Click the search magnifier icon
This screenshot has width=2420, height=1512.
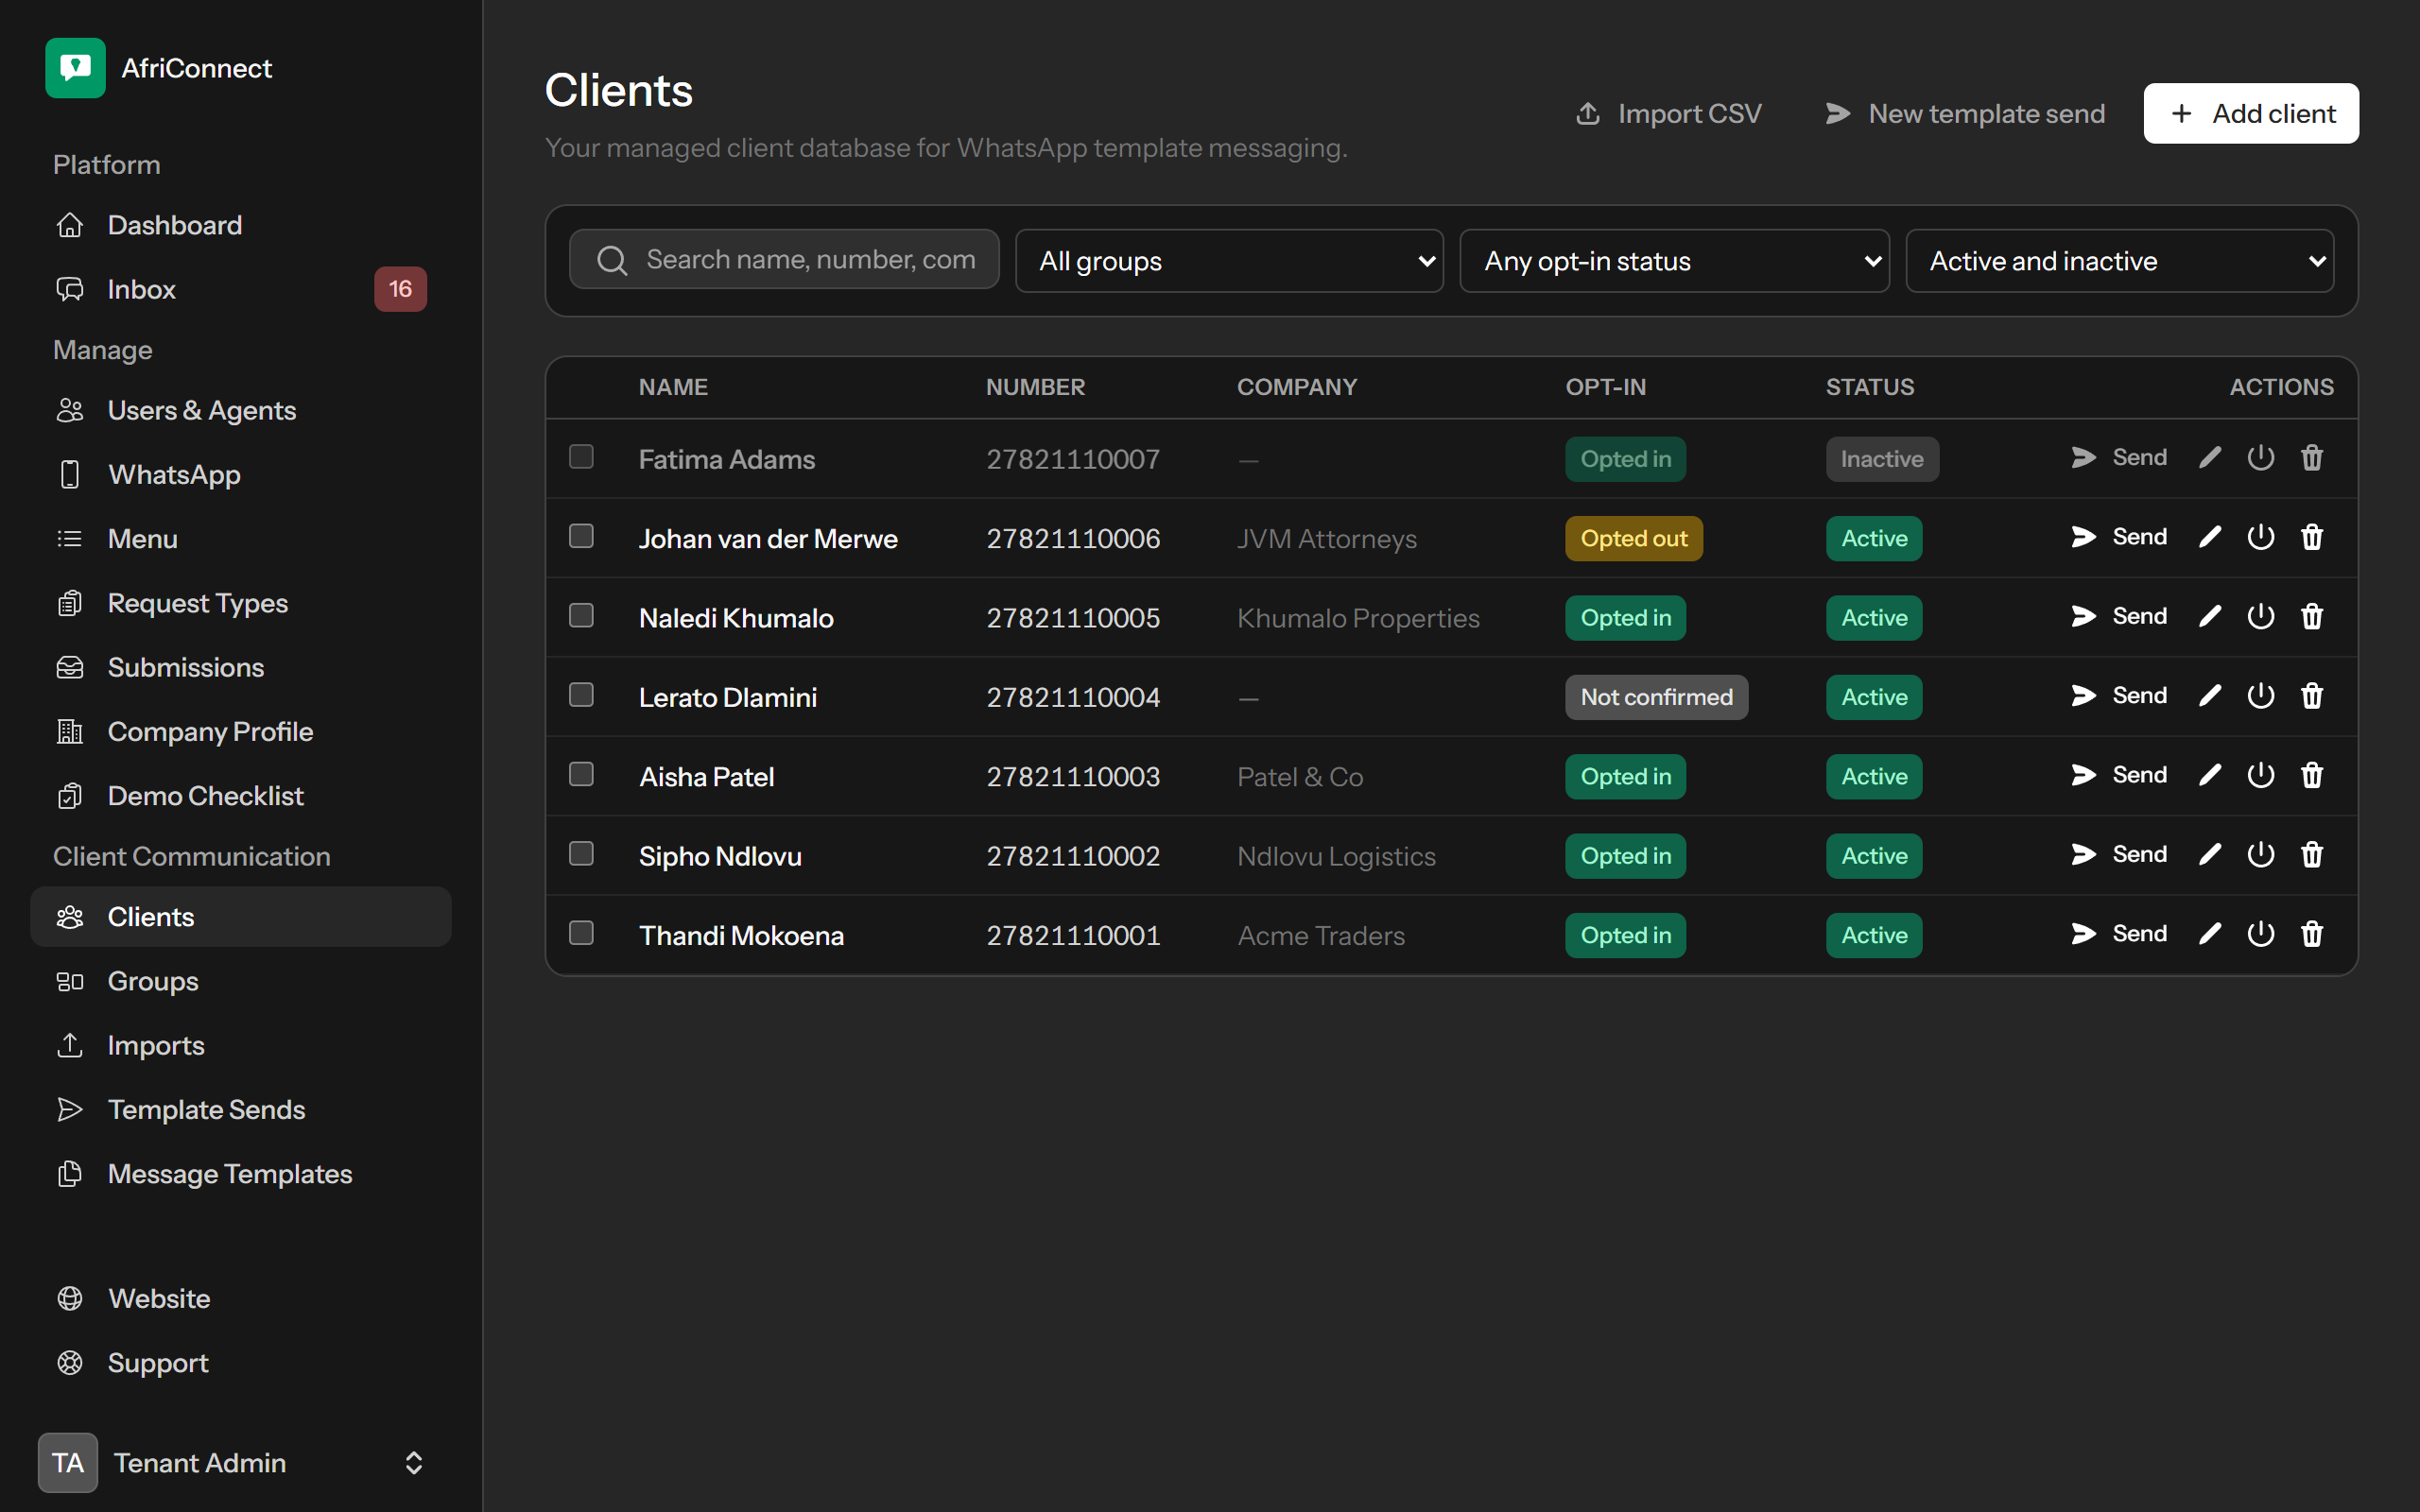(612, 260)
